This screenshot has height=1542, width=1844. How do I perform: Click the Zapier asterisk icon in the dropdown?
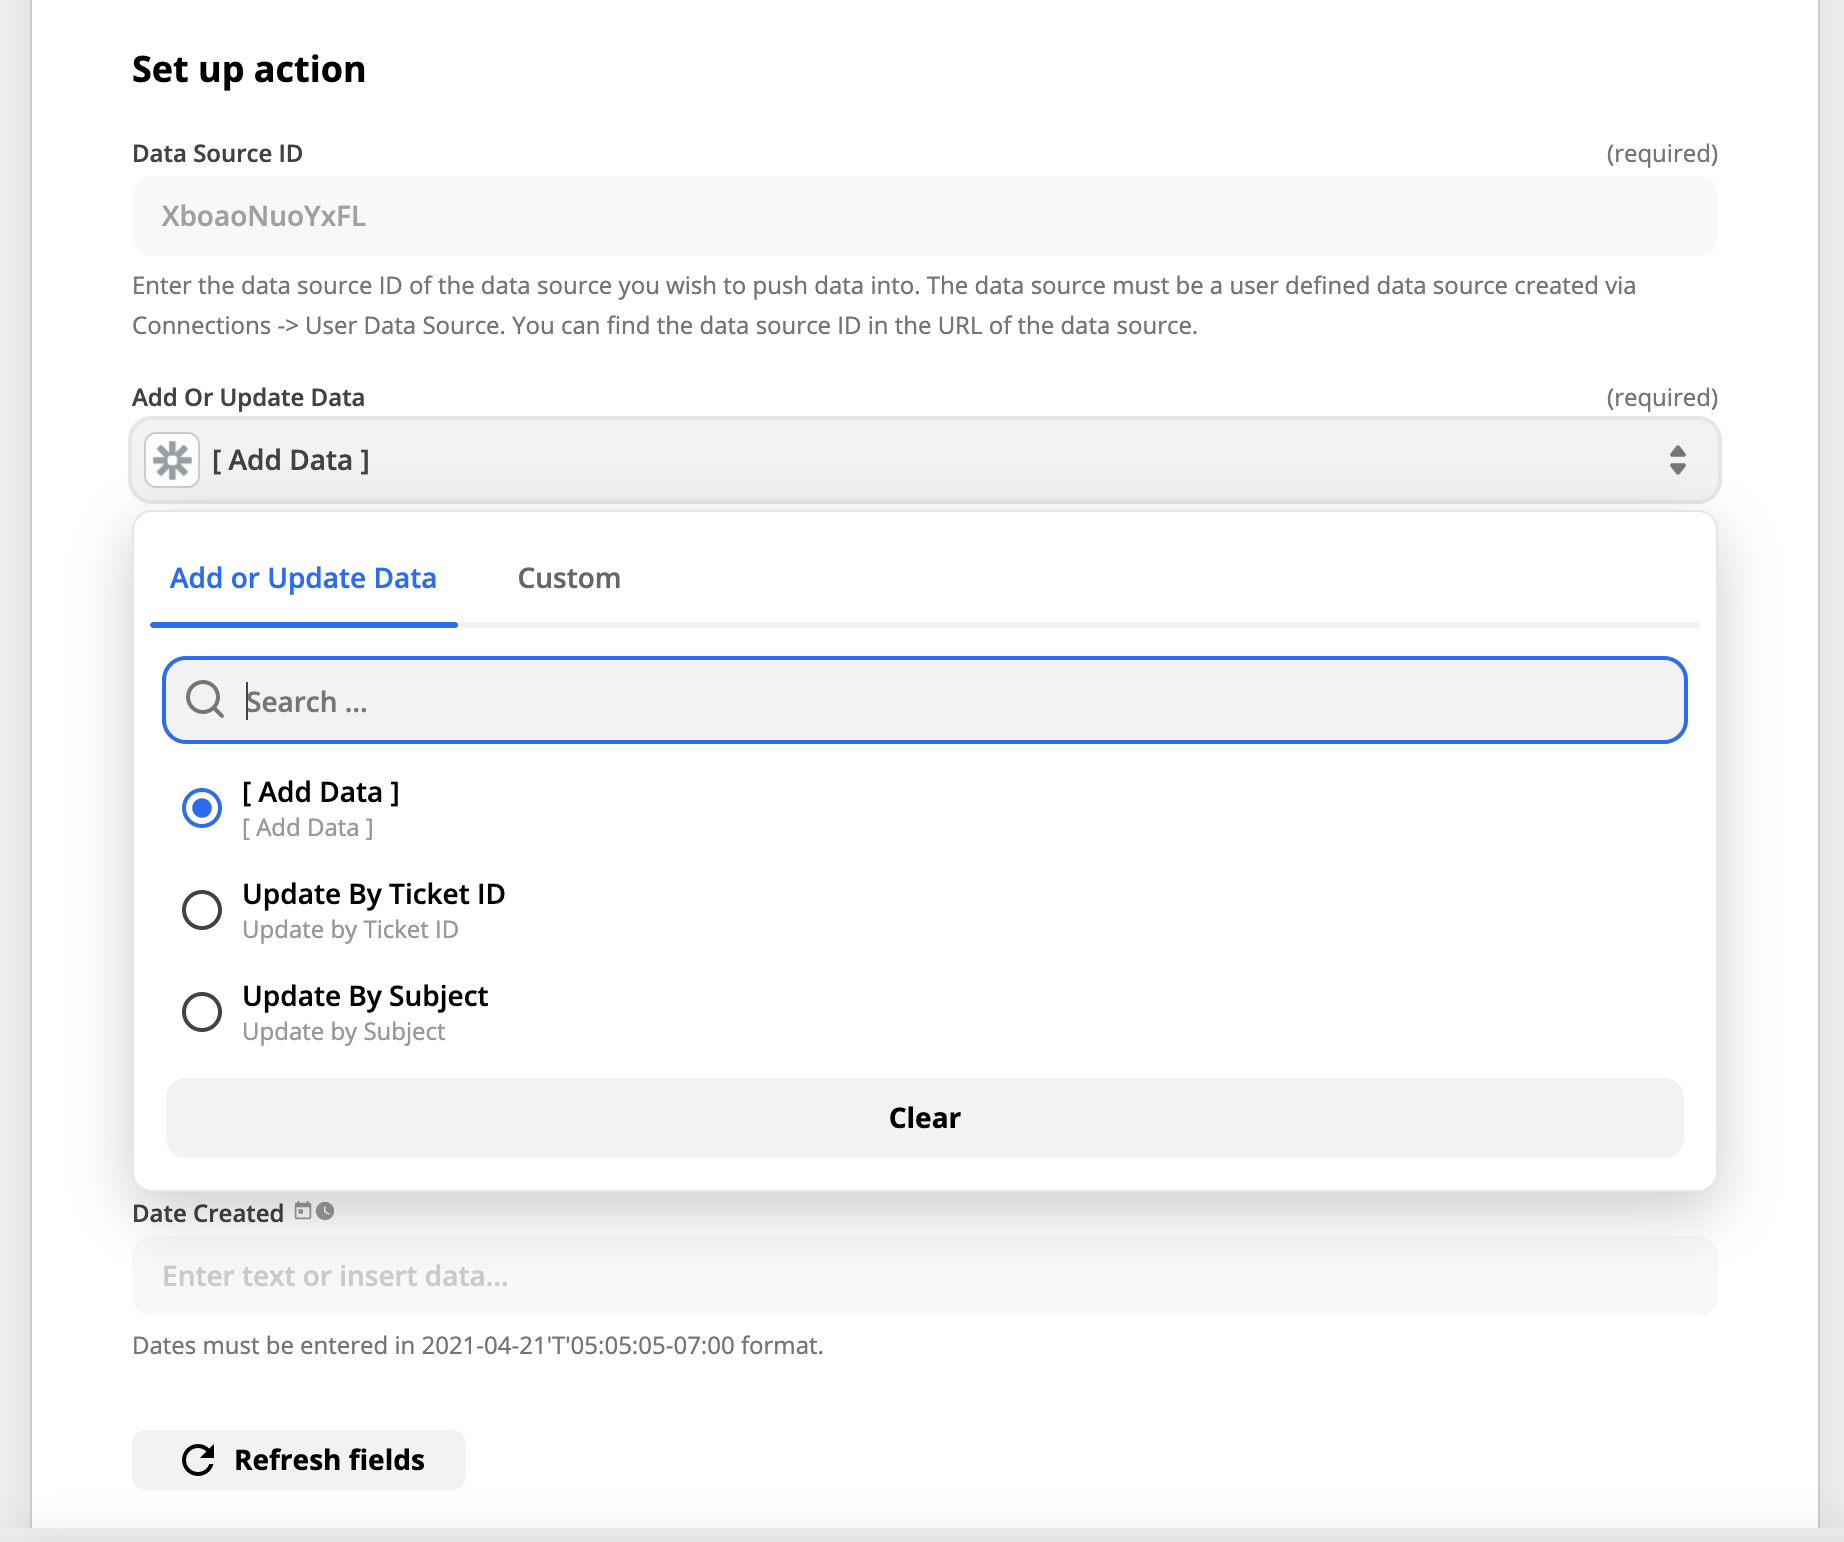(x=172, y=461)
